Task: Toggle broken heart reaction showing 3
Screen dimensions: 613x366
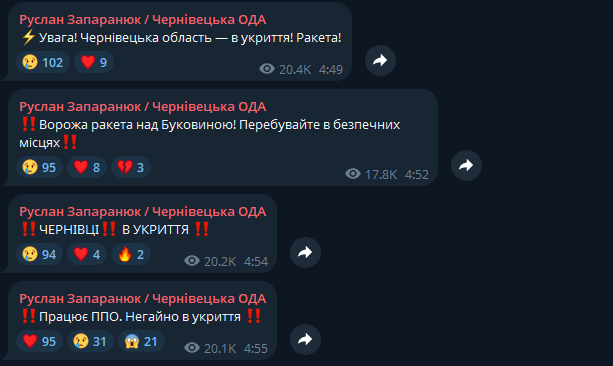Action: pos(131,167)
